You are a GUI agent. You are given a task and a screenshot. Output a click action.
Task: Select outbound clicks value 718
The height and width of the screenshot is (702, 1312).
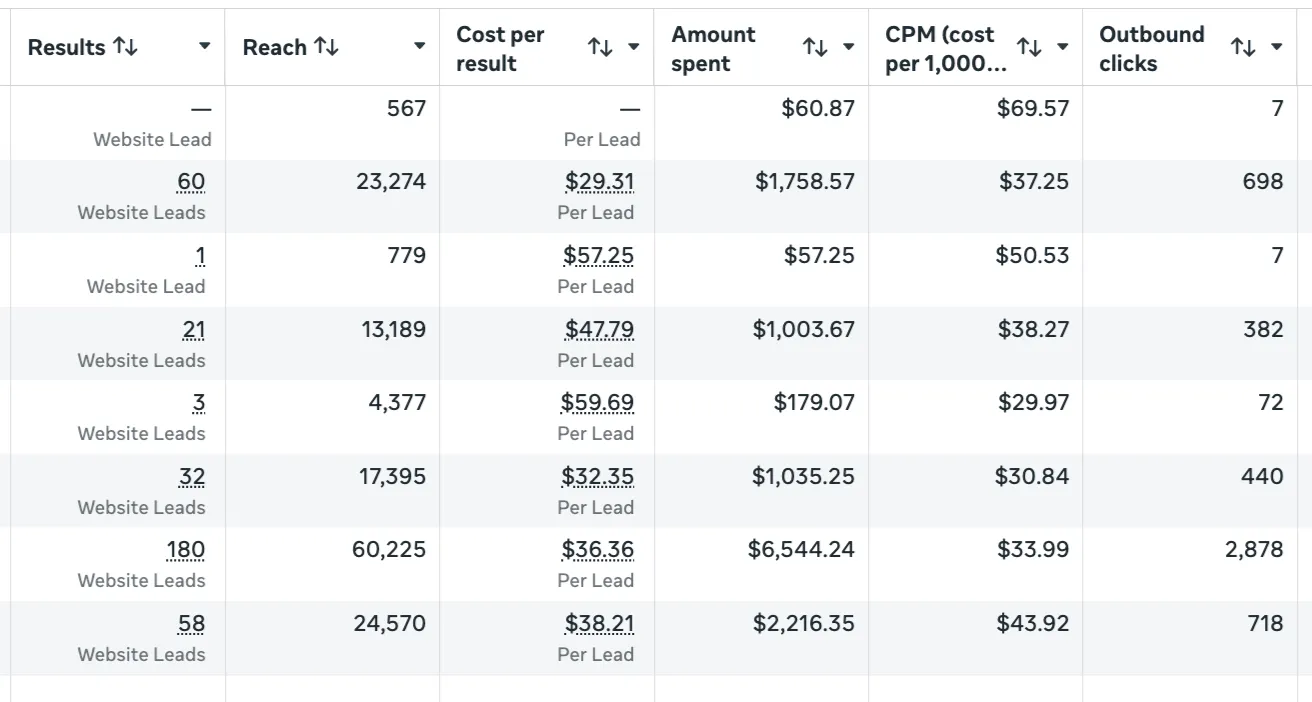click(x=1265, y=624)
